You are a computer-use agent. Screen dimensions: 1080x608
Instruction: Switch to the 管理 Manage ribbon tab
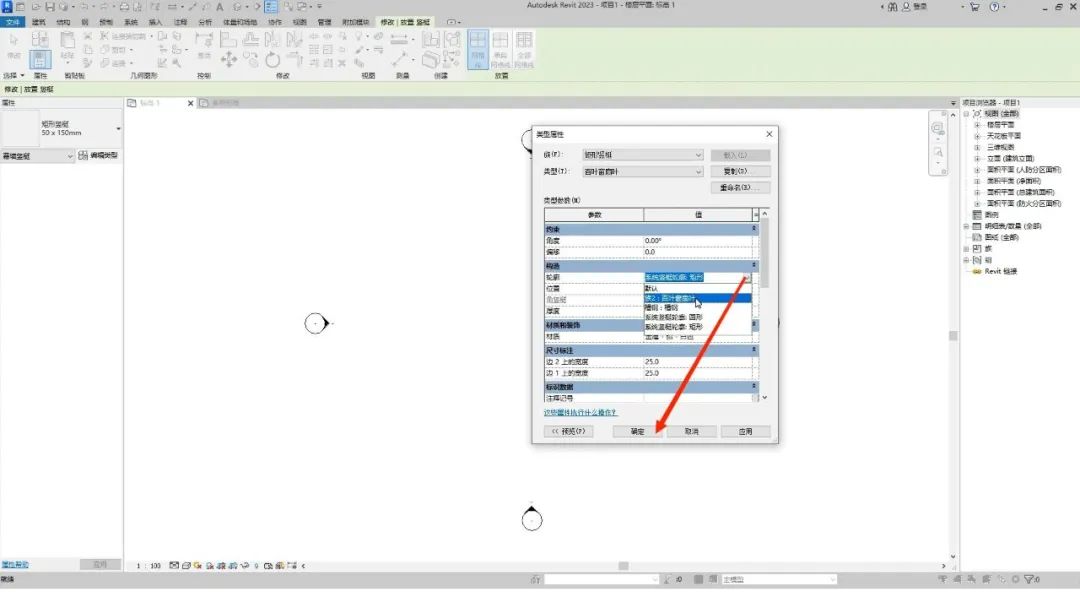tap(324, 22)
